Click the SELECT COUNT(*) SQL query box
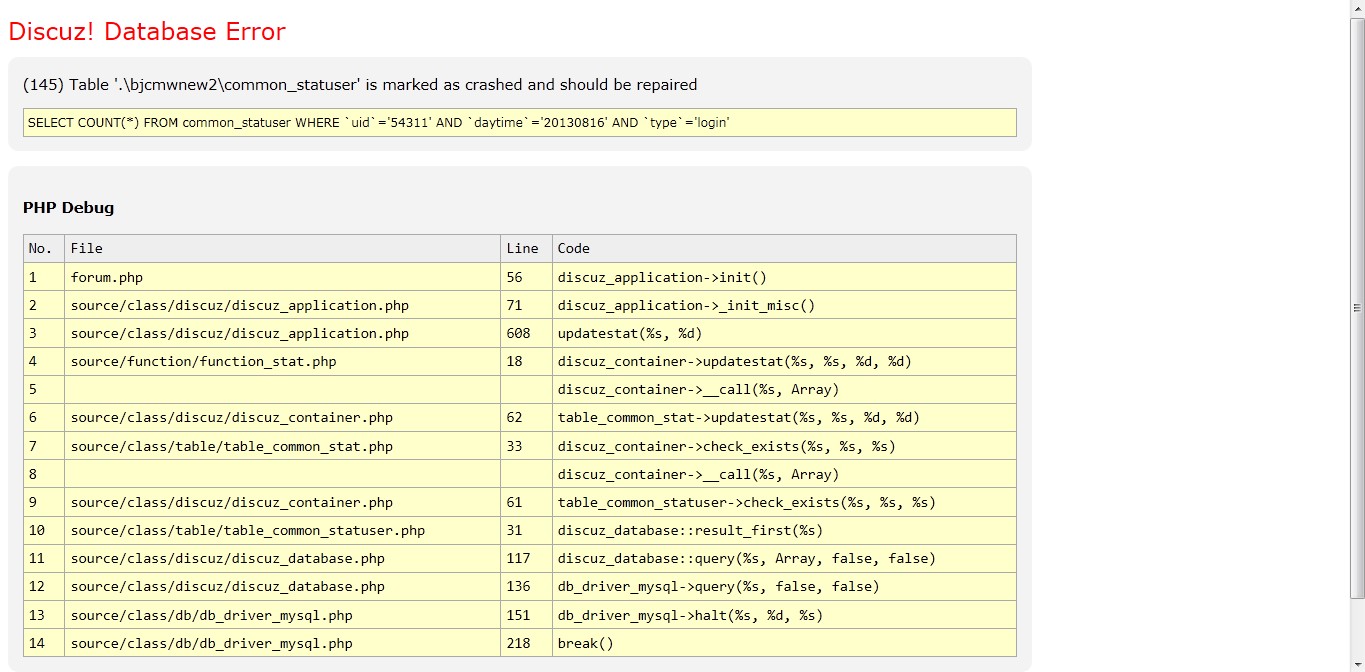1365x672 pixels. point(519,122)
